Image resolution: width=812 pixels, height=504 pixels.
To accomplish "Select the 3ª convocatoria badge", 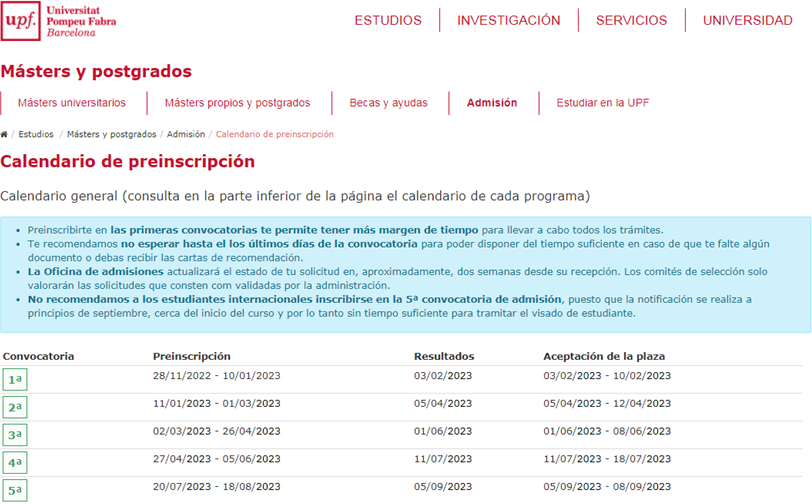I will [x=14, y=436].
